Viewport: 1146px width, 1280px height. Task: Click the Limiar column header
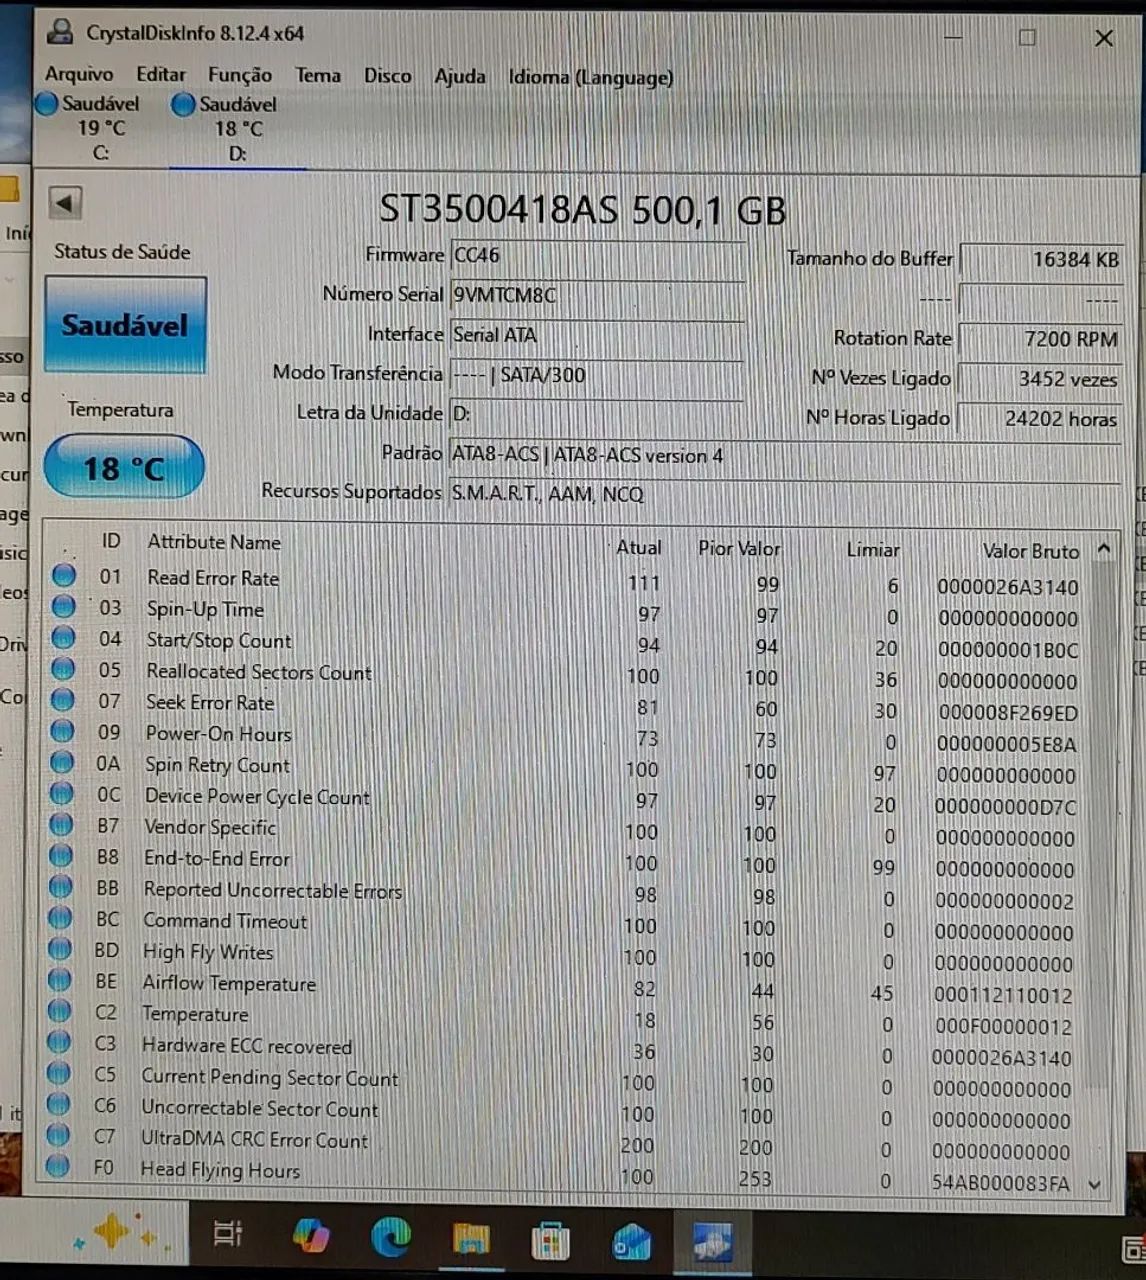[x=872, y=550]
